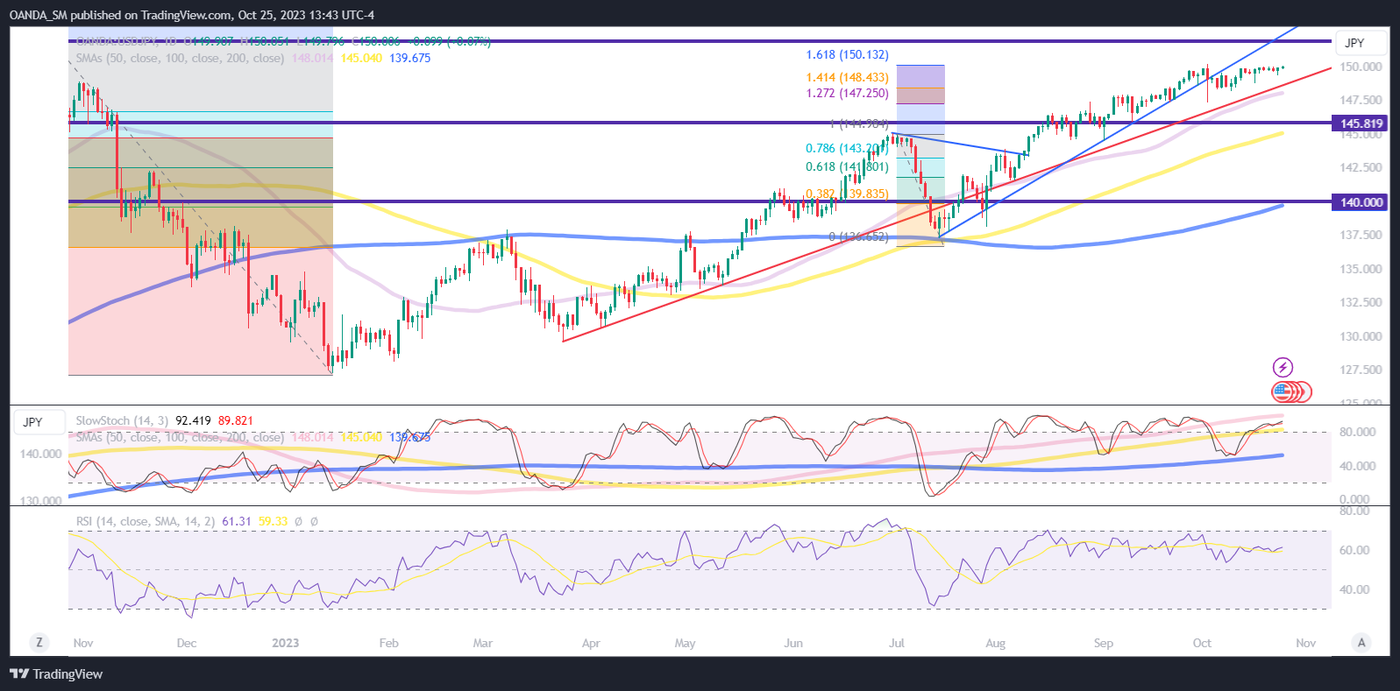Open the JPY currency selector on price axis
Viewport: 1400px width, 691px height.
pos(1355,44)
